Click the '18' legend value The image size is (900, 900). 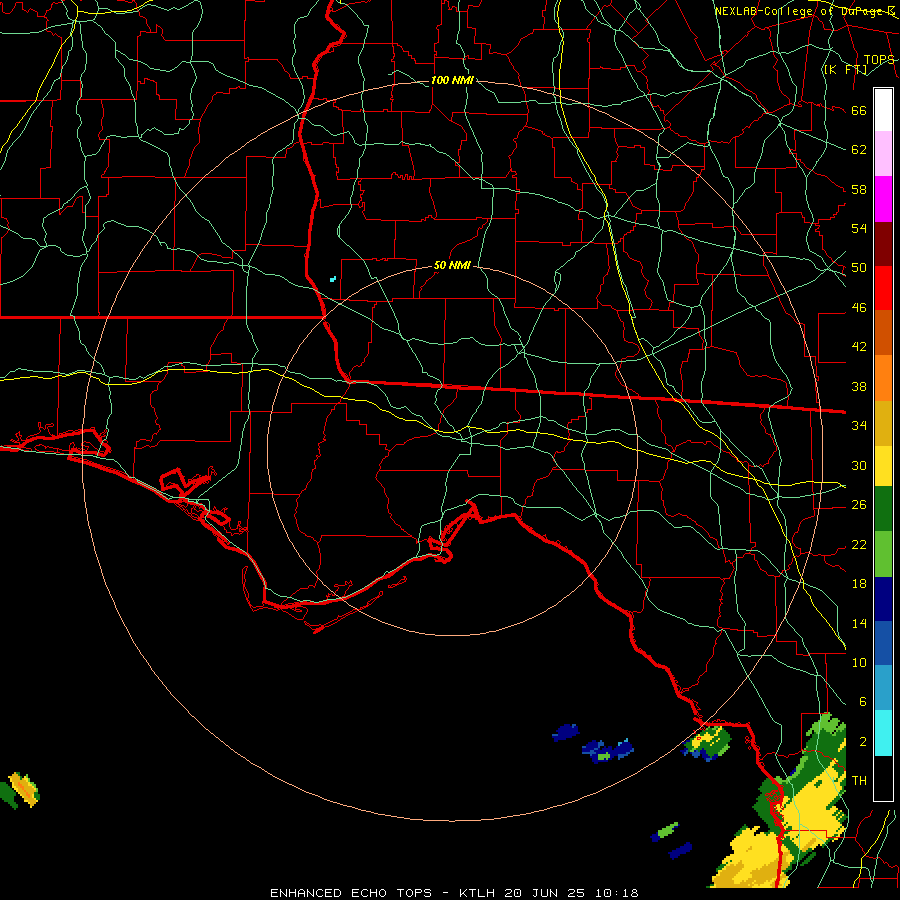pos(859,584)
